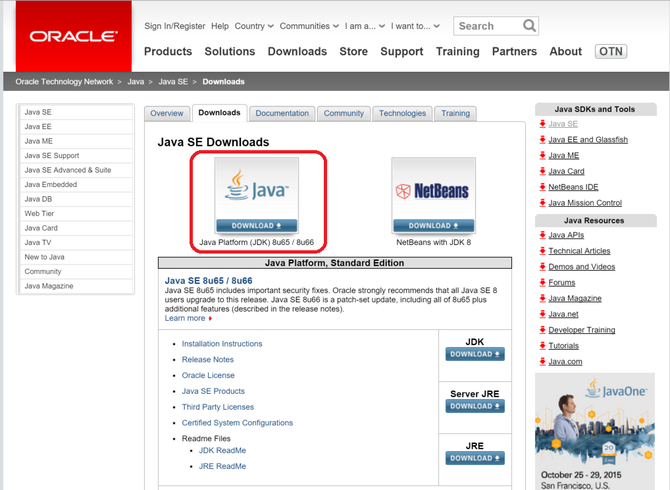Click the Oracle logo

click(x=73, y=36)
